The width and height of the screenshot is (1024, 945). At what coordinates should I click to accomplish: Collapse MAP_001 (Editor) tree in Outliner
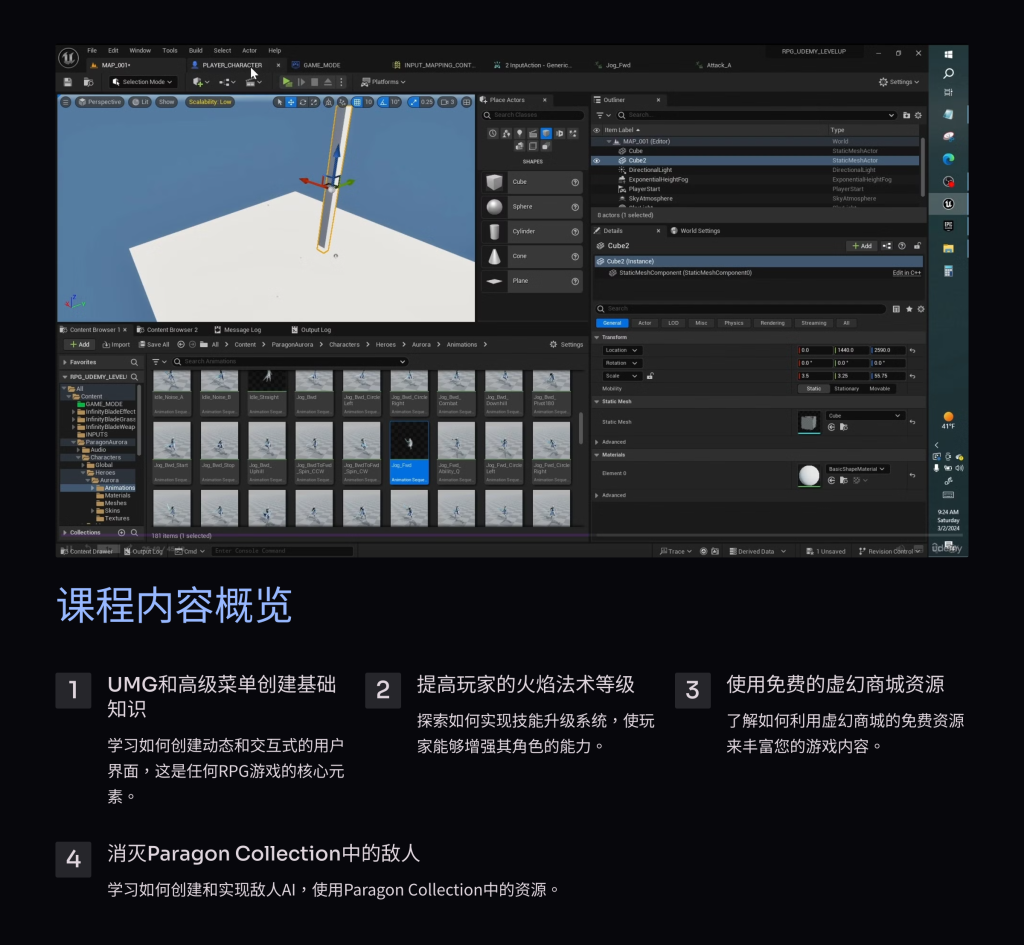[609, 142]
